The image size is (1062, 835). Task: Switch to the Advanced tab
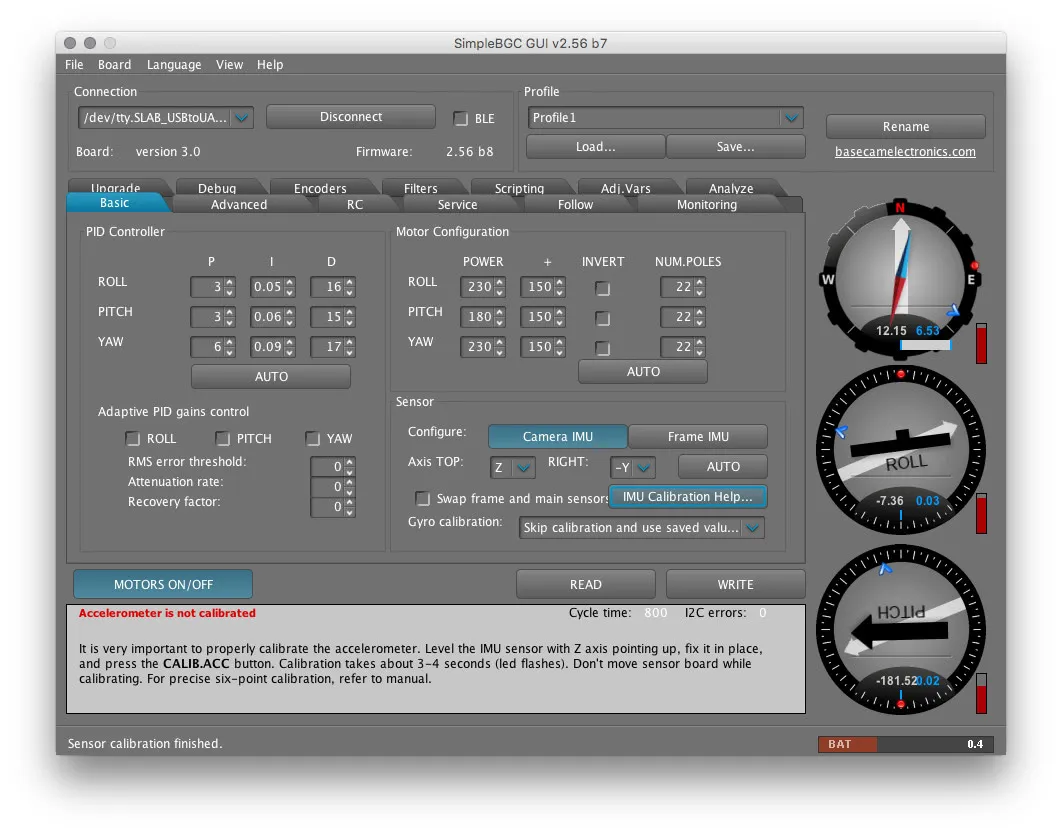coord(239,205)
